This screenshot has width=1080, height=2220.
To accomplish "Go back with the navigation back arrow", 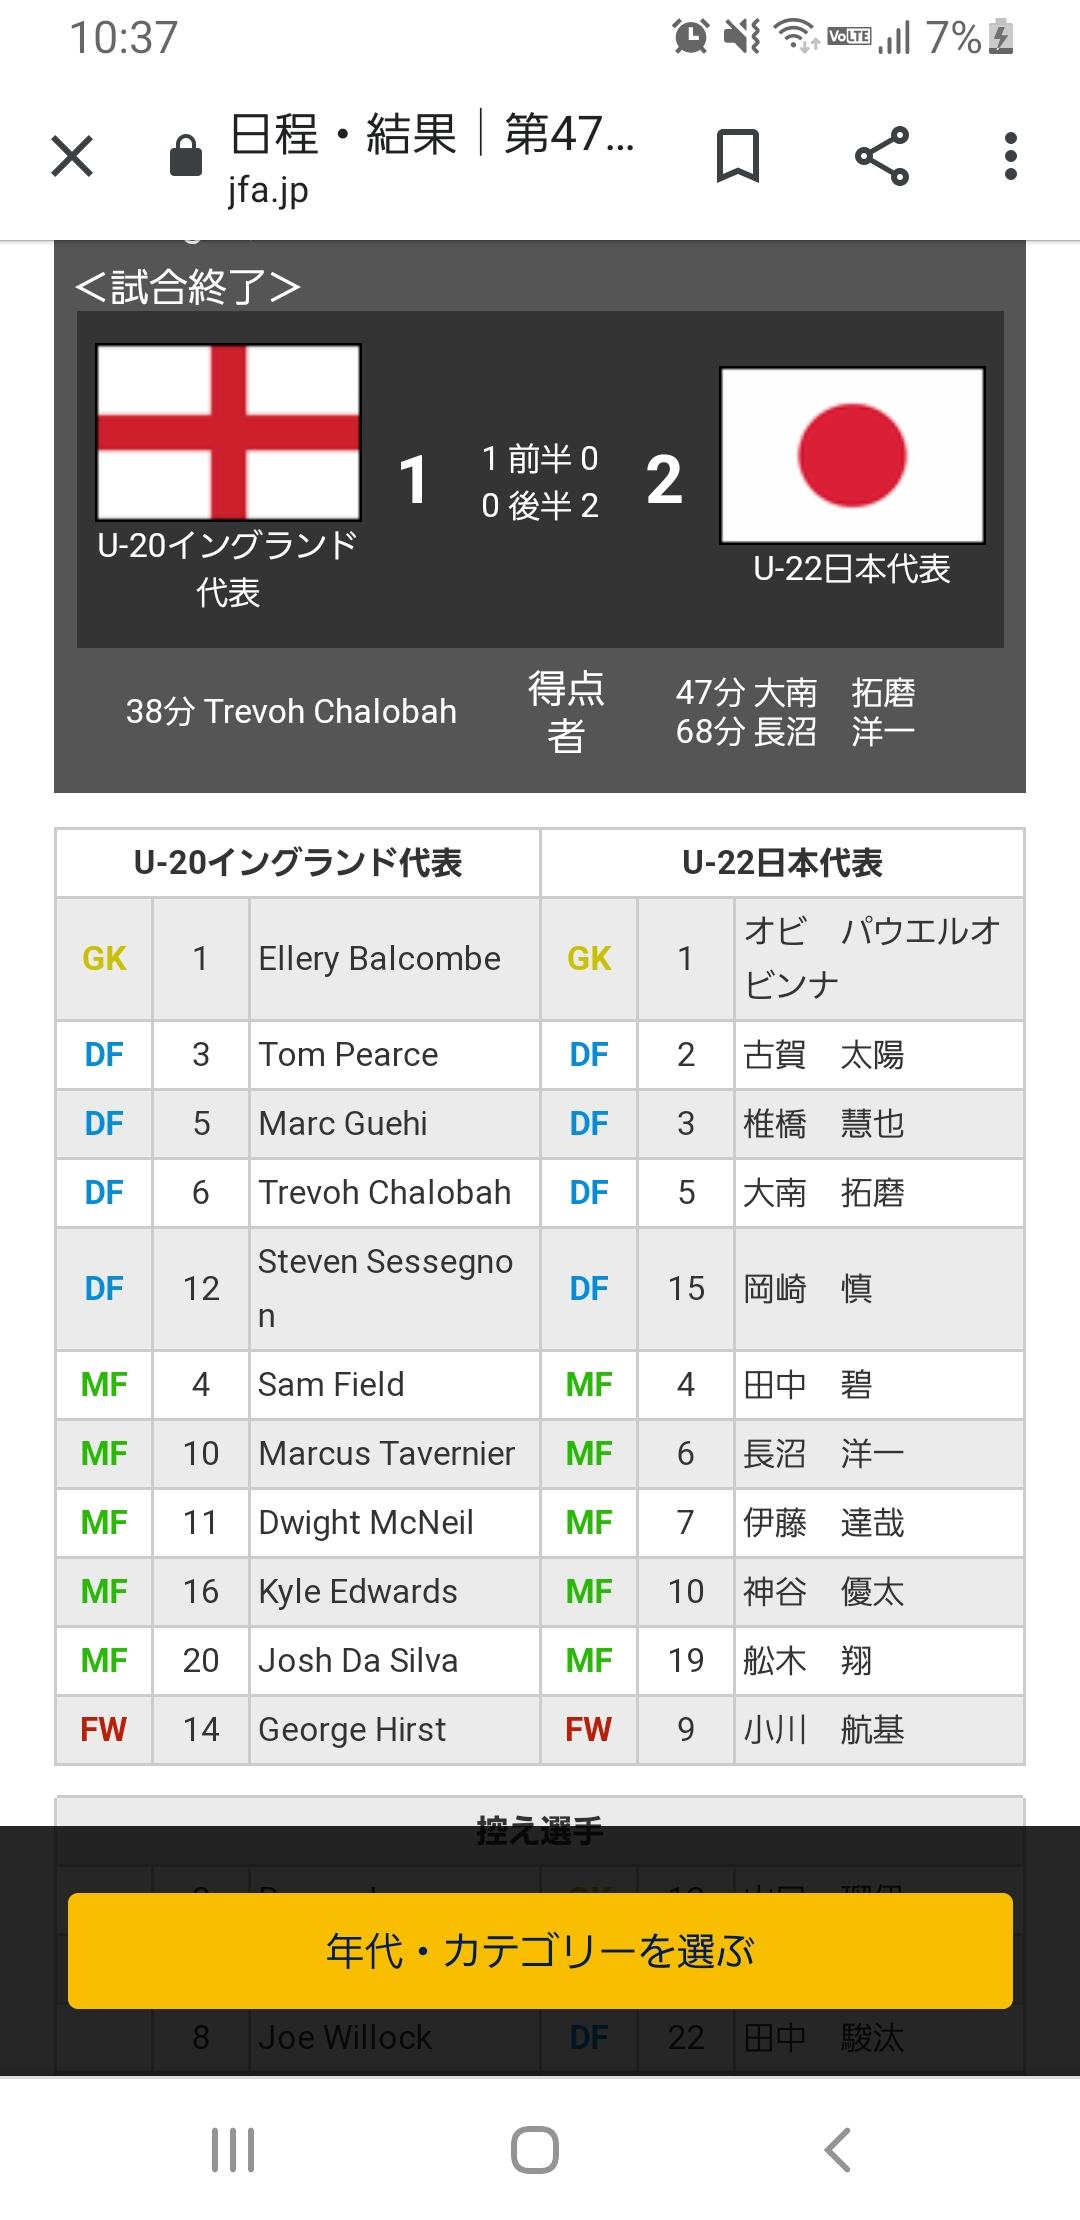I will (x=838, y=2149).
